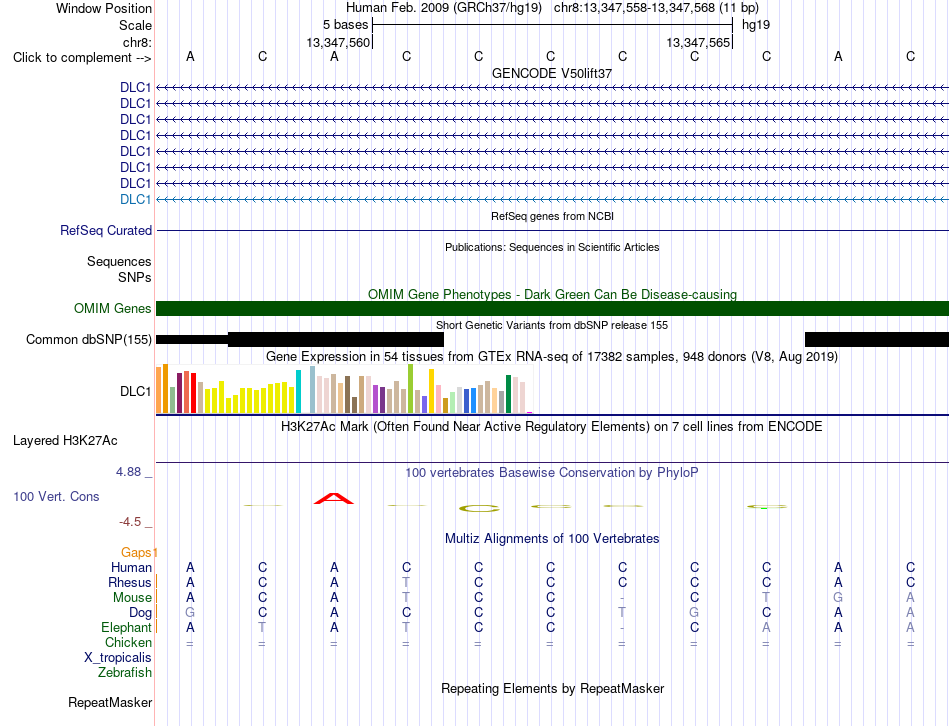950x726 pixels.
Task: Click '100 vertebrates Basewise Conservation by PhyloP' title
Action: pos(552,473)
